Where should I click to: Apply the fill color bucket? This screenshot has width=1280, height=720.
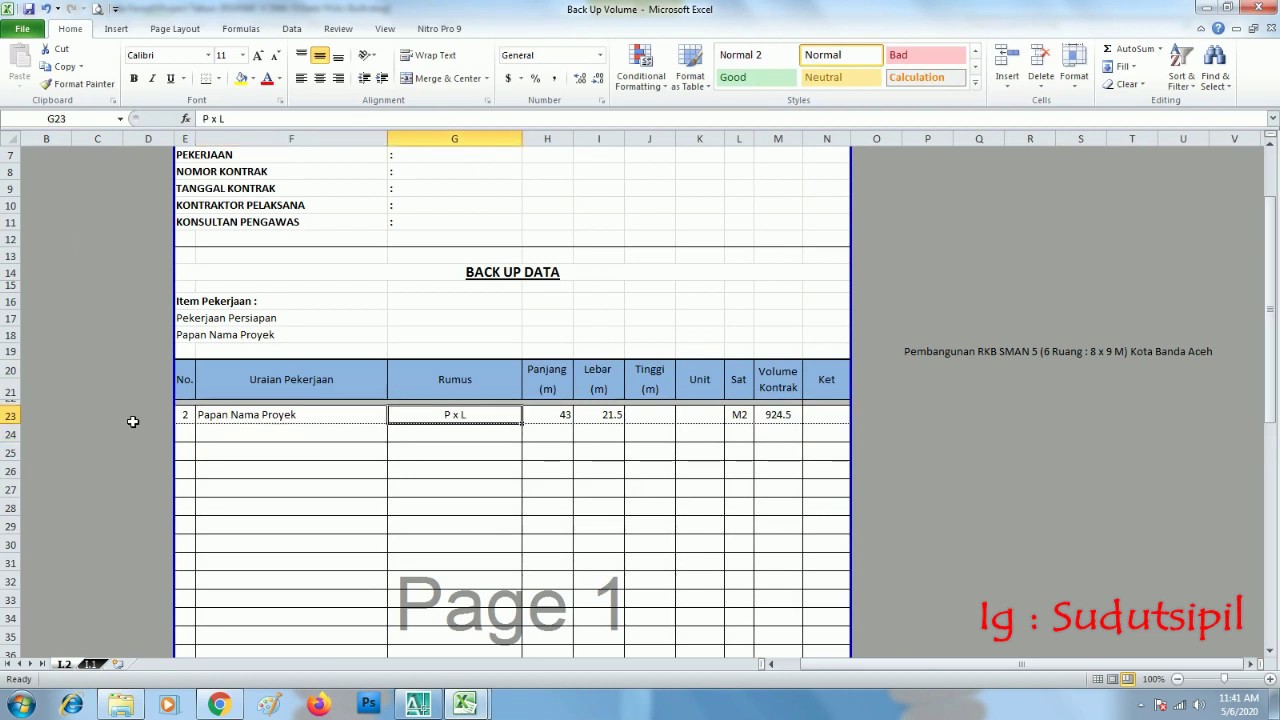(241, 78)
